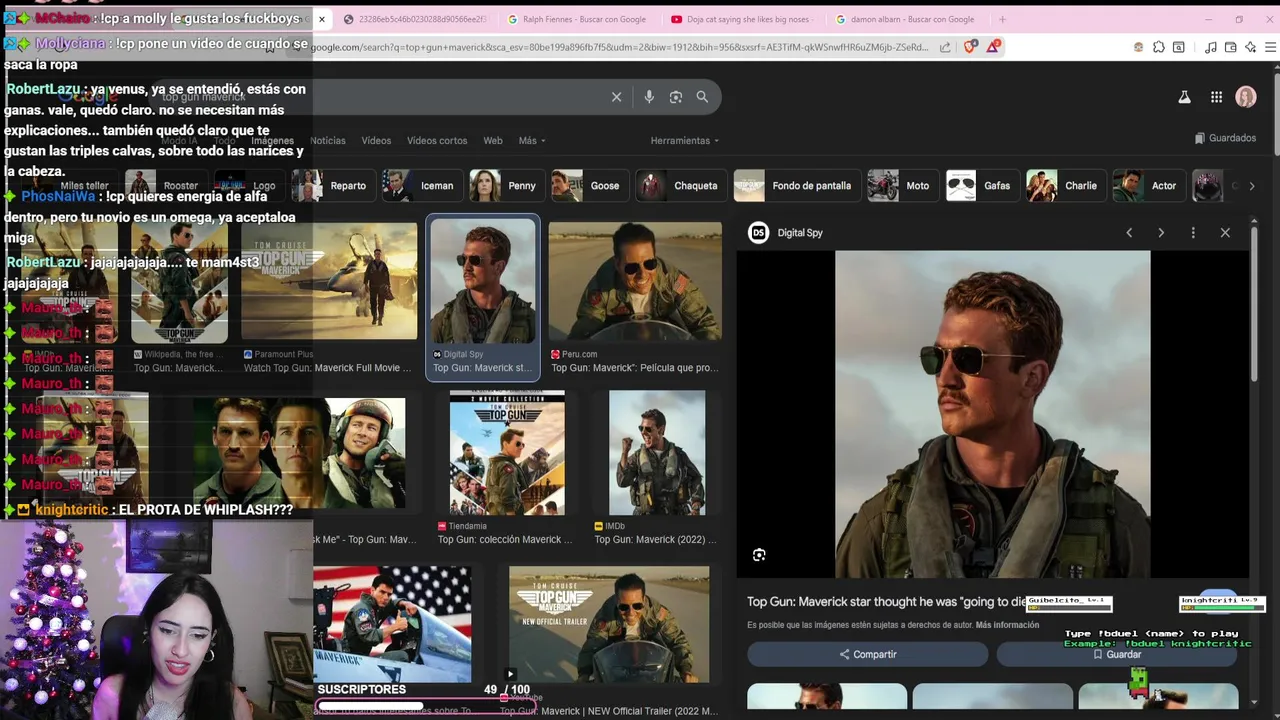Screen dimensions: 1280x720
Task: Open the Peru.com motorcycle image result
Action: [x=635, y=282]
